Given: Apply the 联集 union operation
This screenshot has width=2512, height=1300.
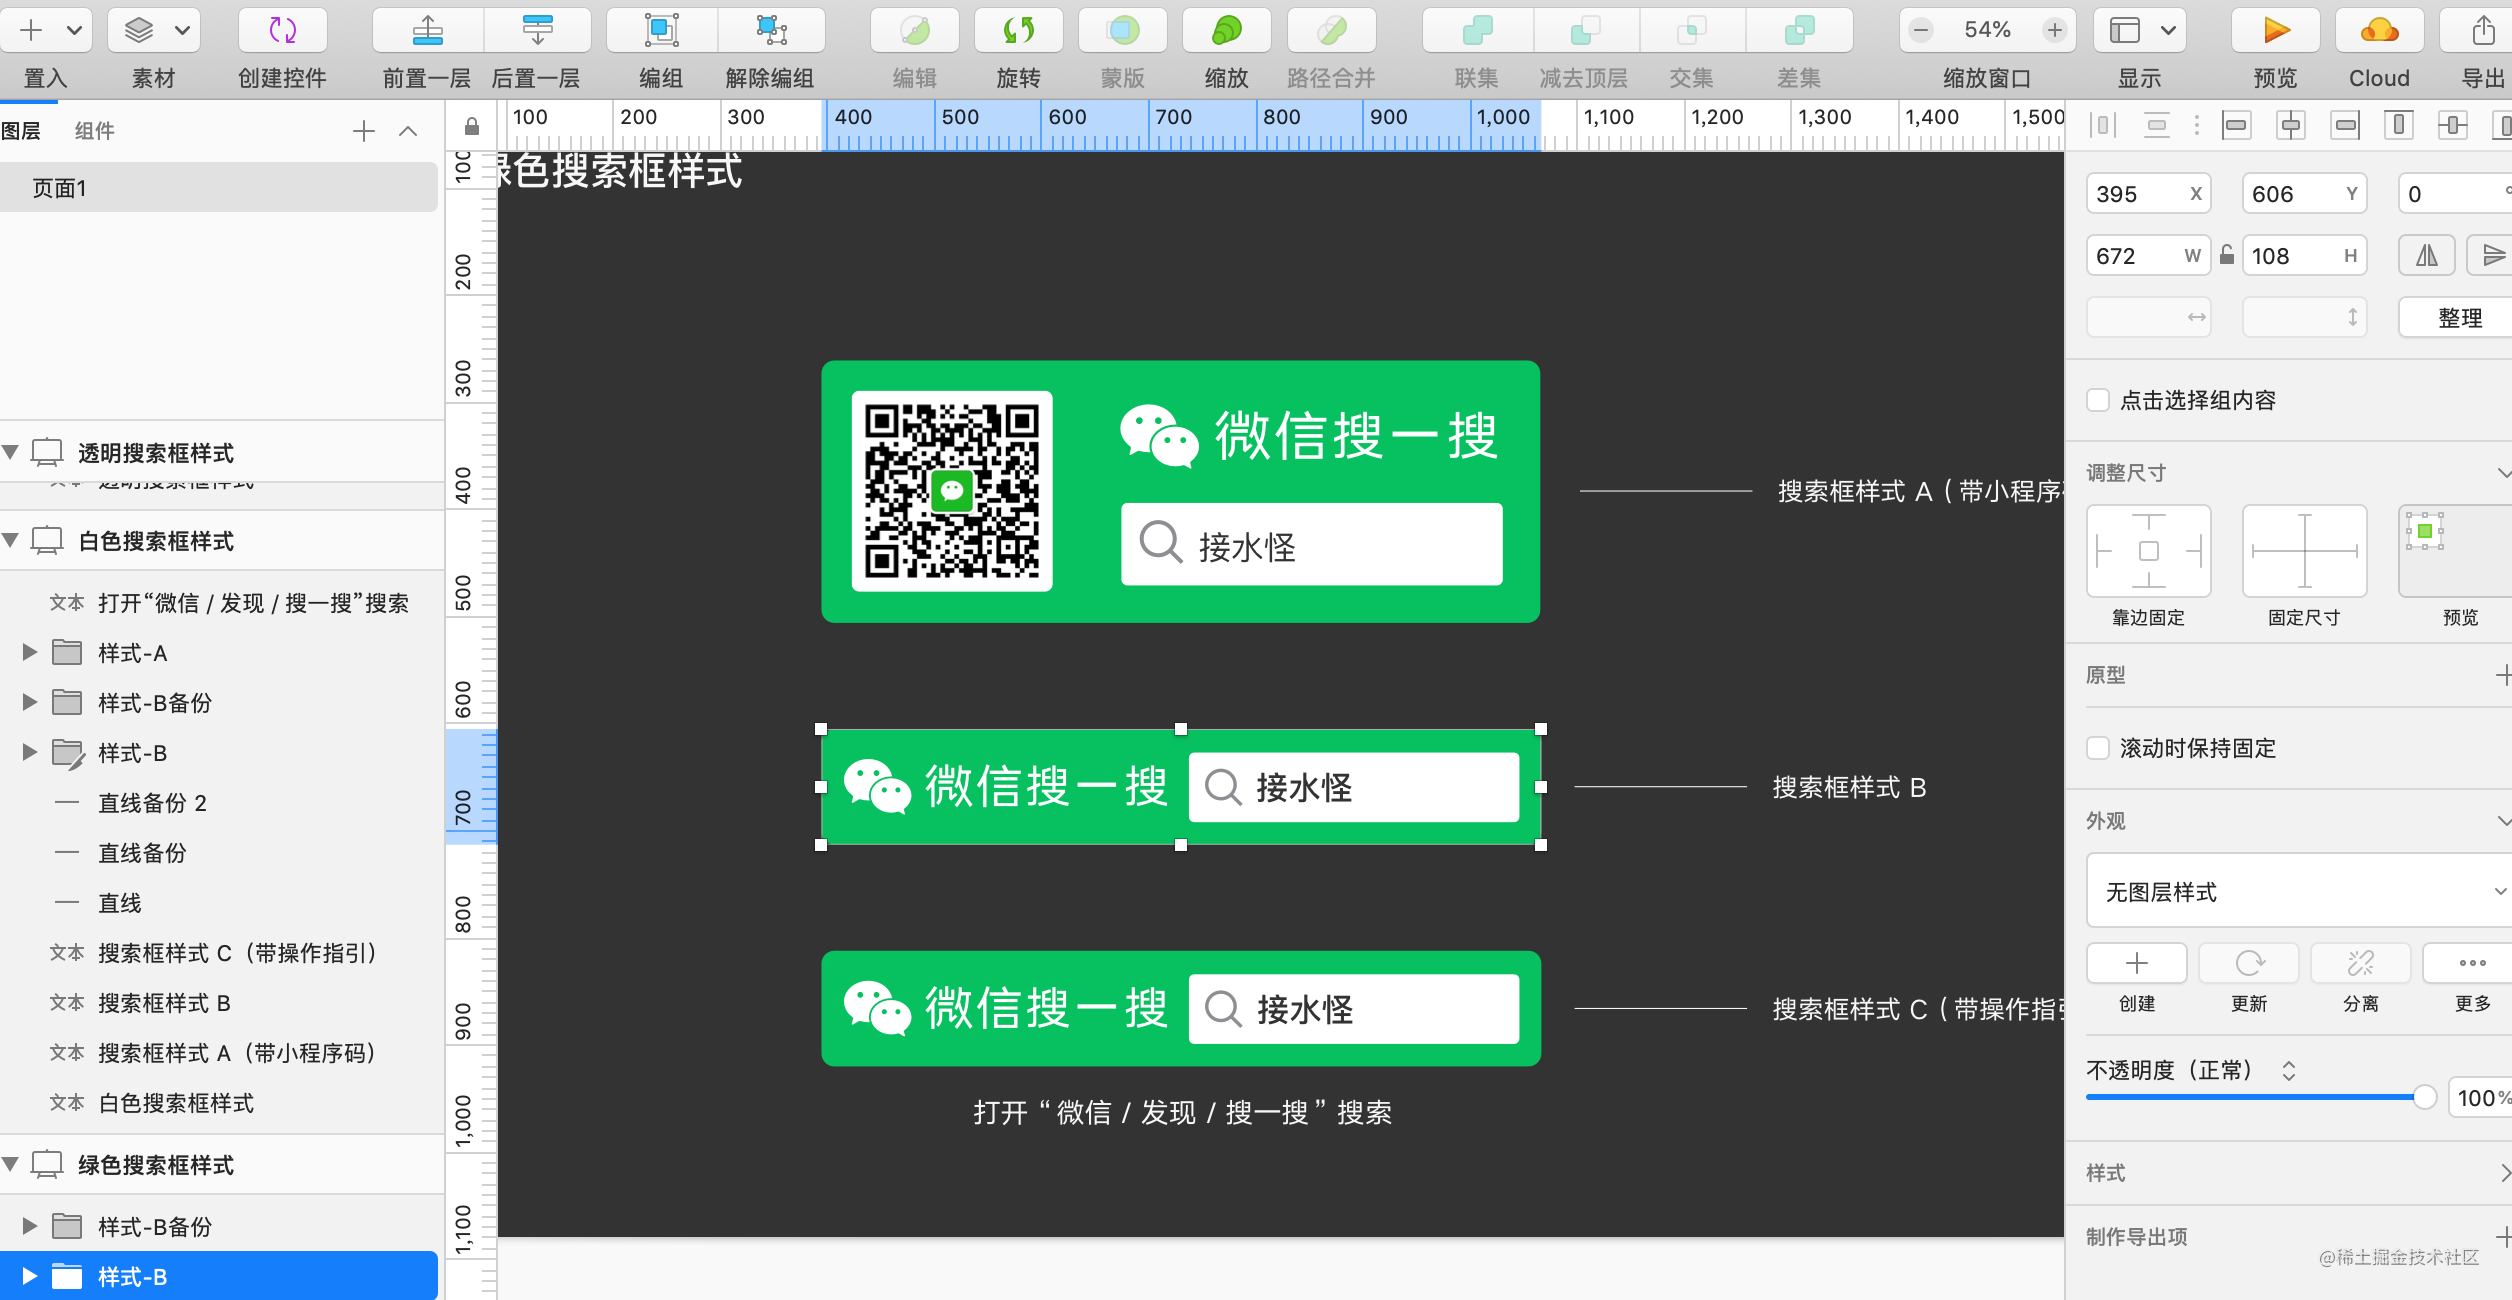Looking at the screenshot, I should (x=1477, y=30).
